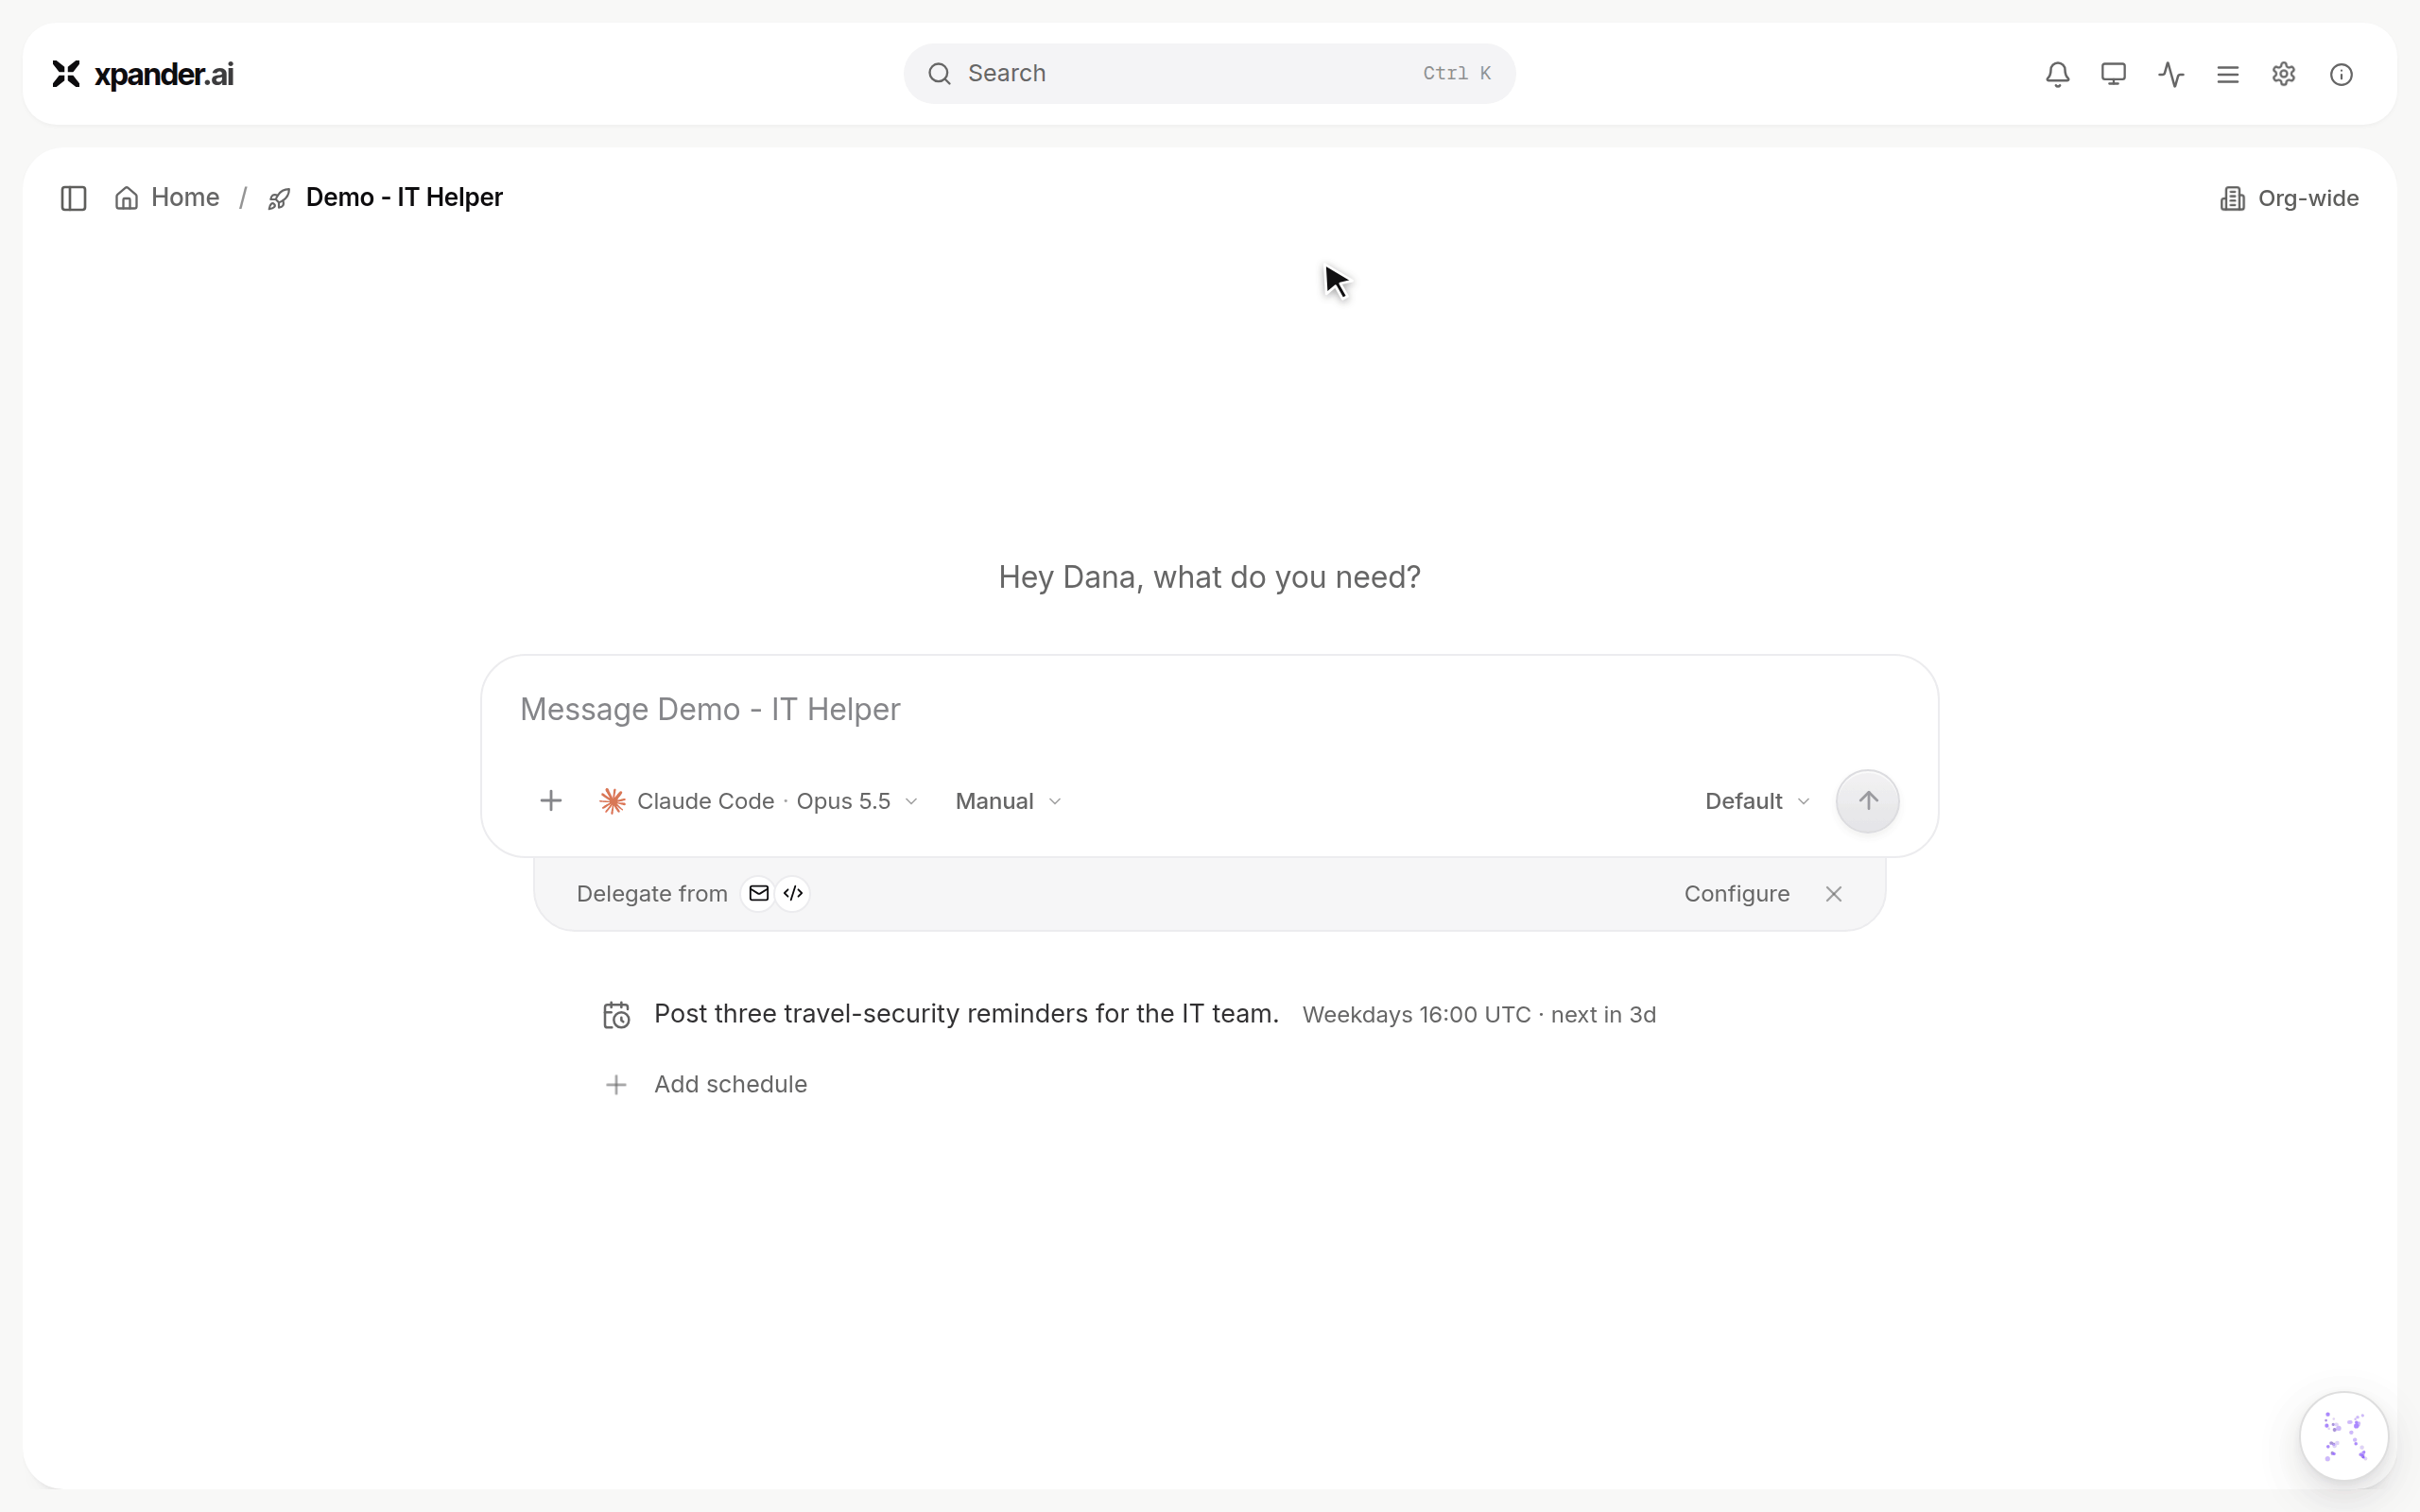Click the Claude starburst icon
The width and height of the screenshot is (2420, 1512).
click(x=612, y=801)
